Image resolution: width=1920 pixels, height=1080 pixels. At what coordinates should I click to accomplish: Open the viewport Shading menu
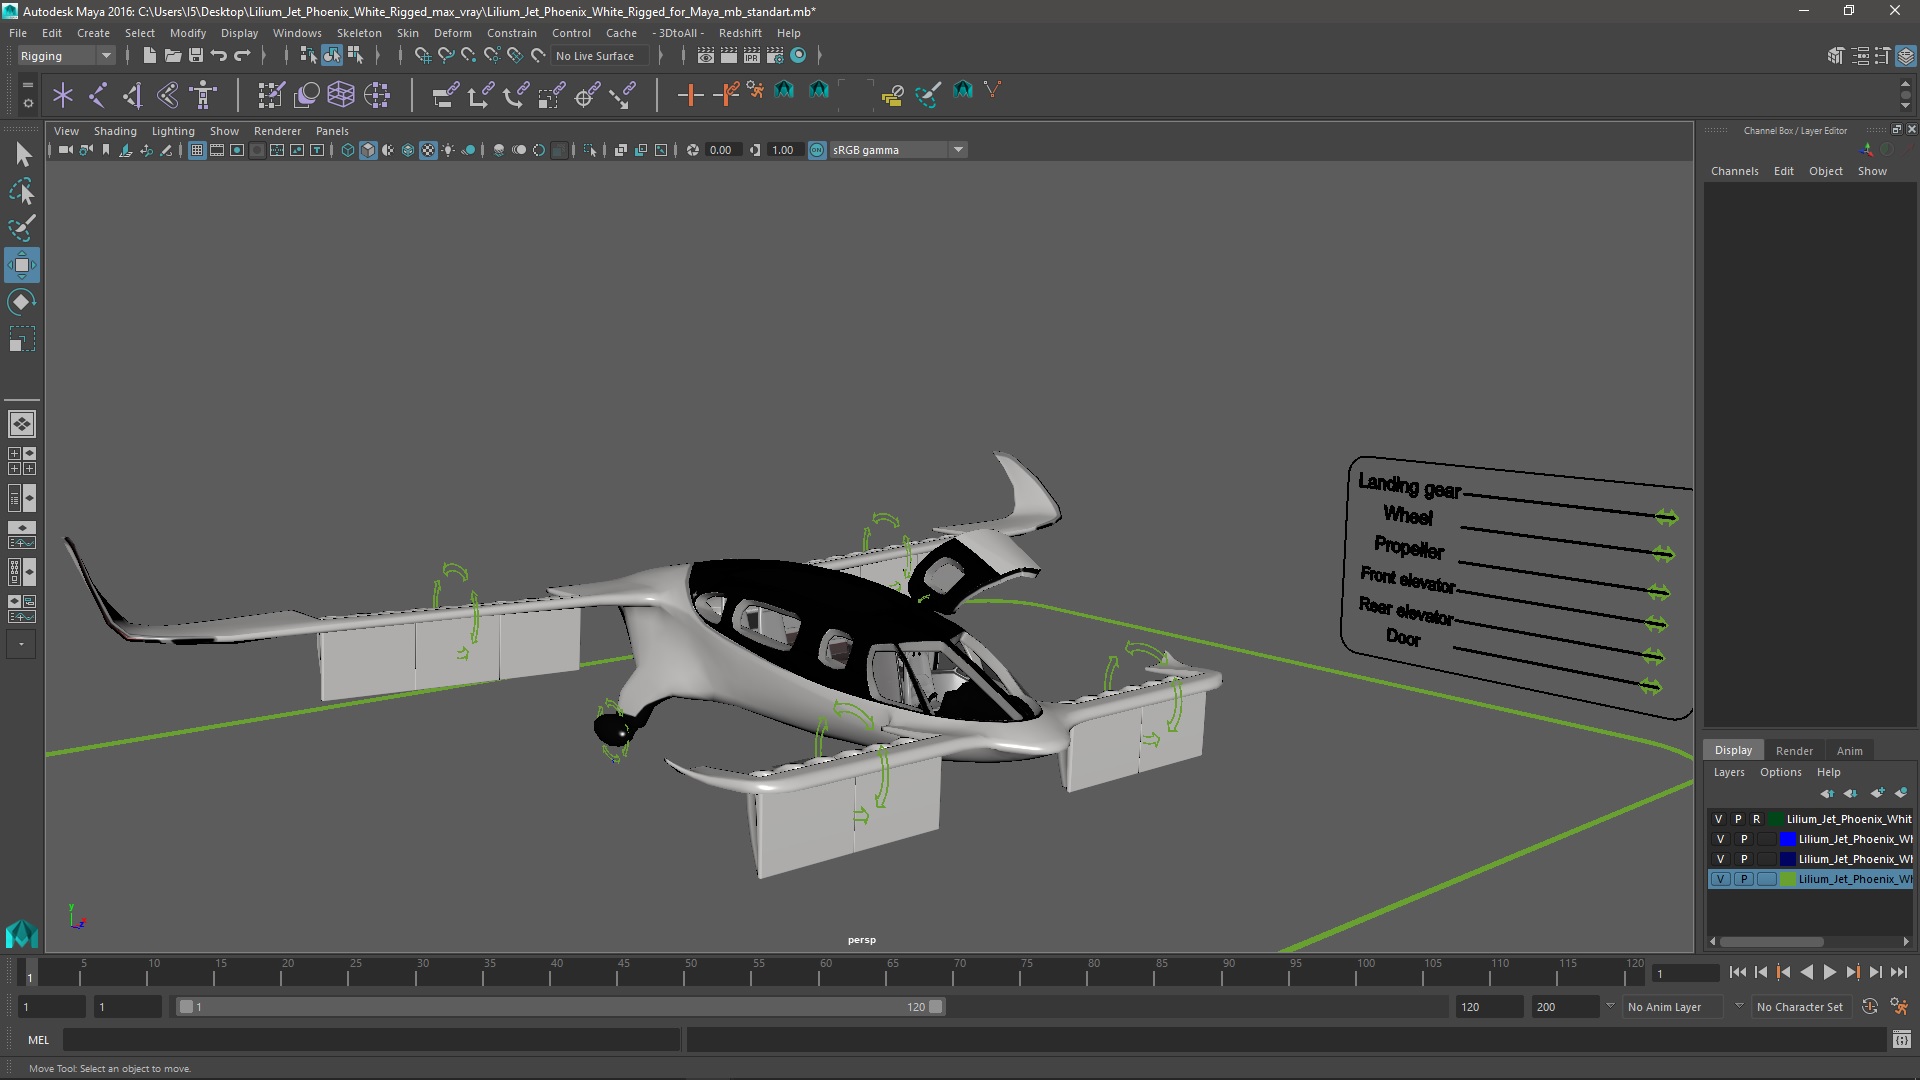pyautogui.click(x=115, y=131)
